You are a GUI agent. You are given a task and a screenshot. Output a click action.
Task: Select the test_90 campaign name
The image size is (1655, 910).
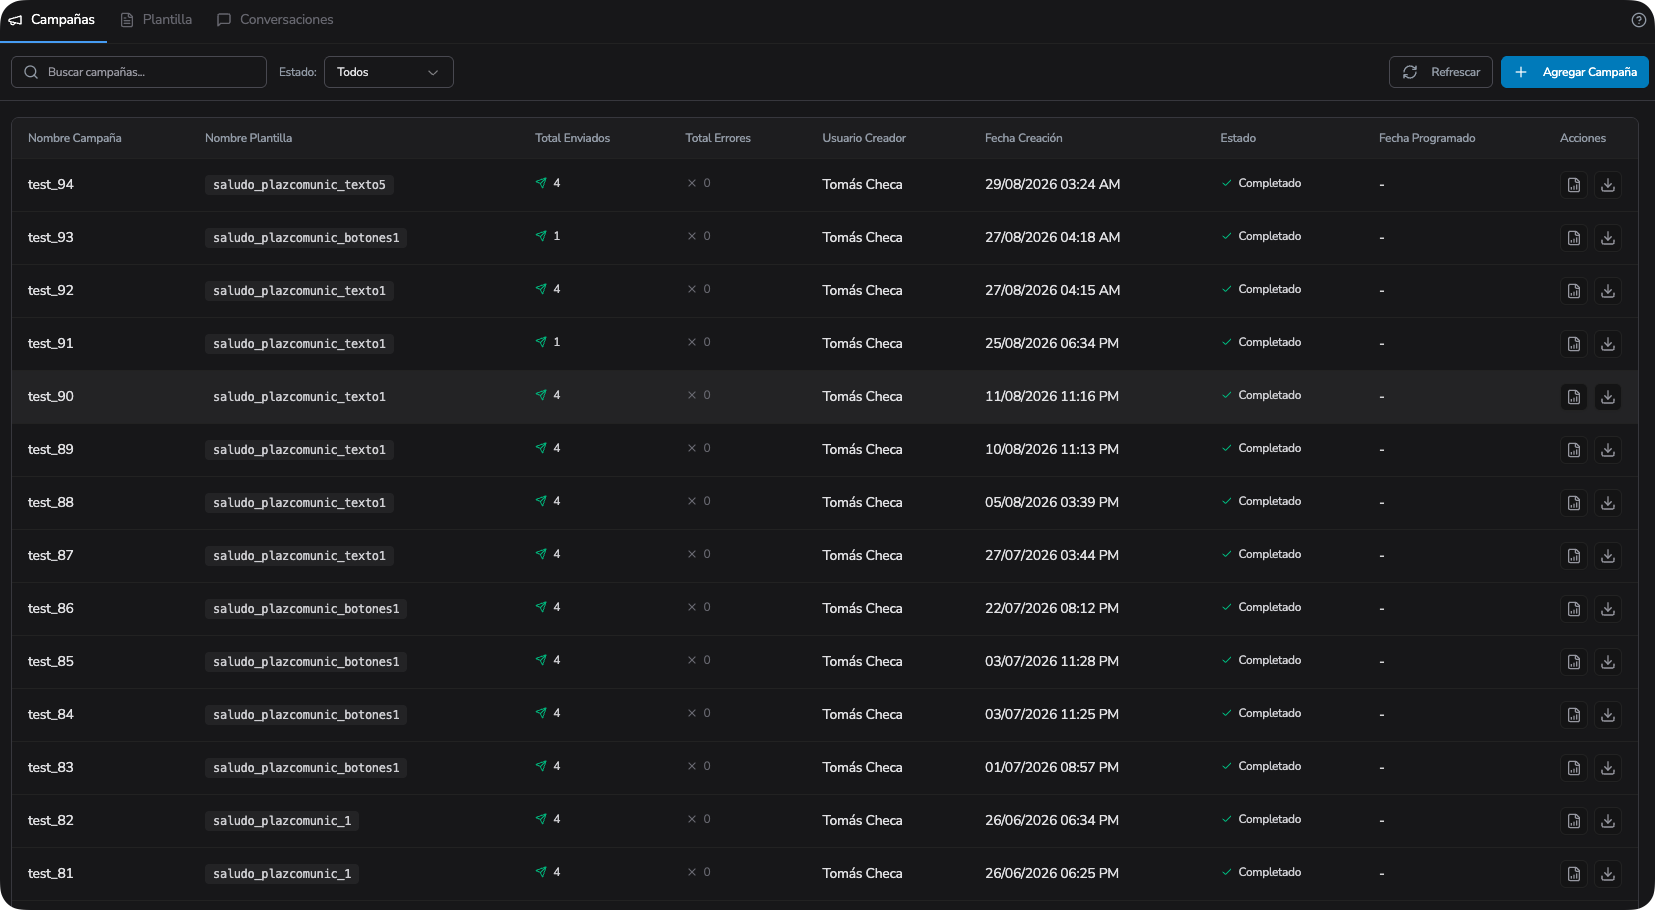click(x=51, y=396)
